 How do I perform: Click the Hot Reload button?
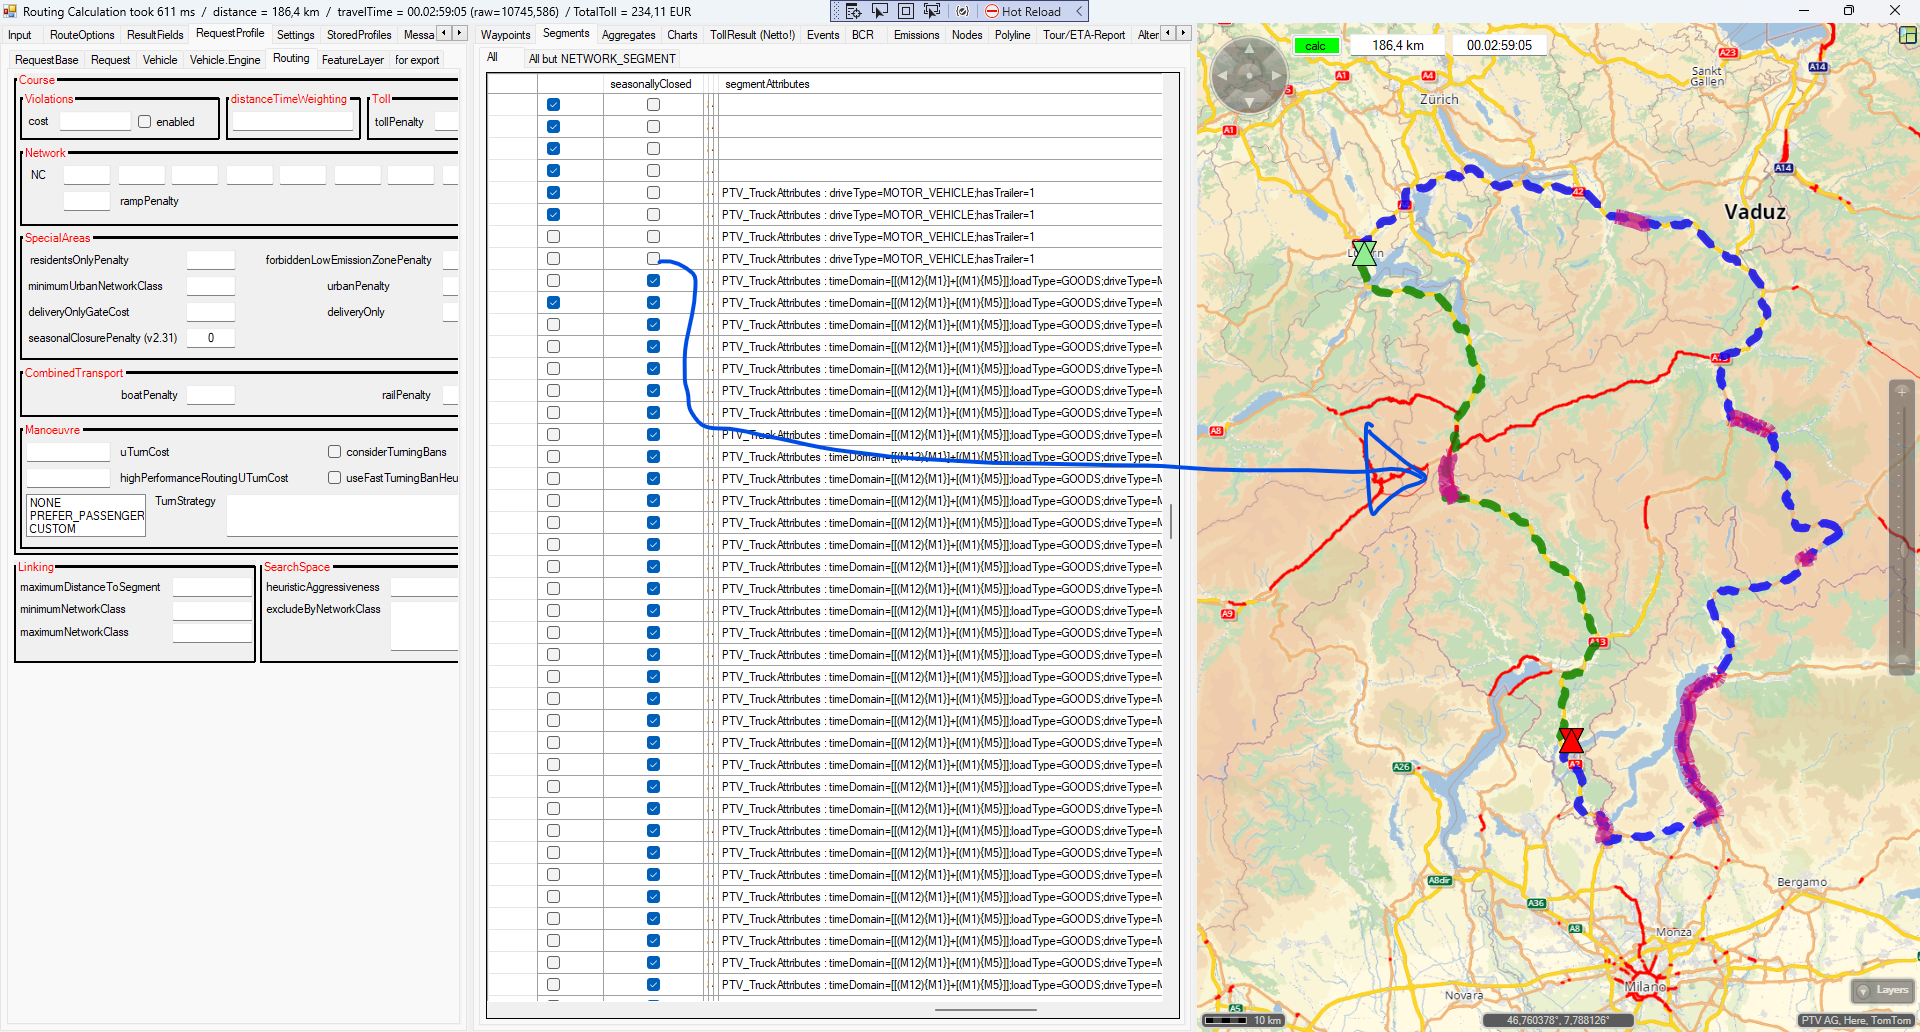pos(1023,11)
